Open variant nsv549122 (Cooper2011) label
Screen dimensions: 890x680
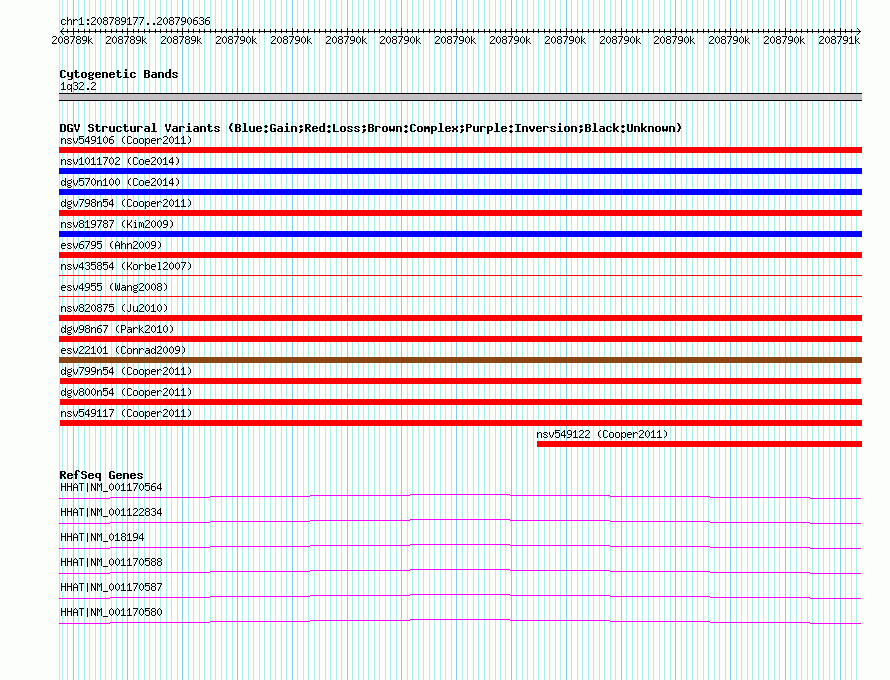[x=602, y=434]
